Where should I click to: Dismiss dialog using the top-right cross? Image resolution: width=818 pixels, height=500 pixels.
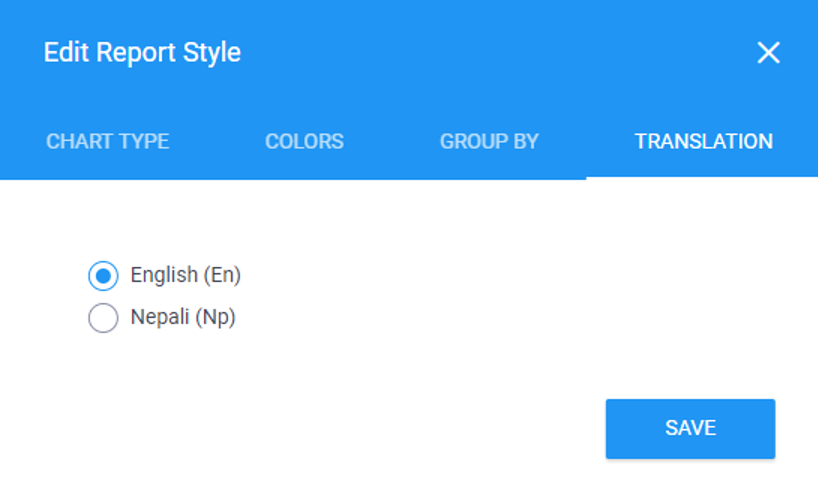[x=768, y=53]
